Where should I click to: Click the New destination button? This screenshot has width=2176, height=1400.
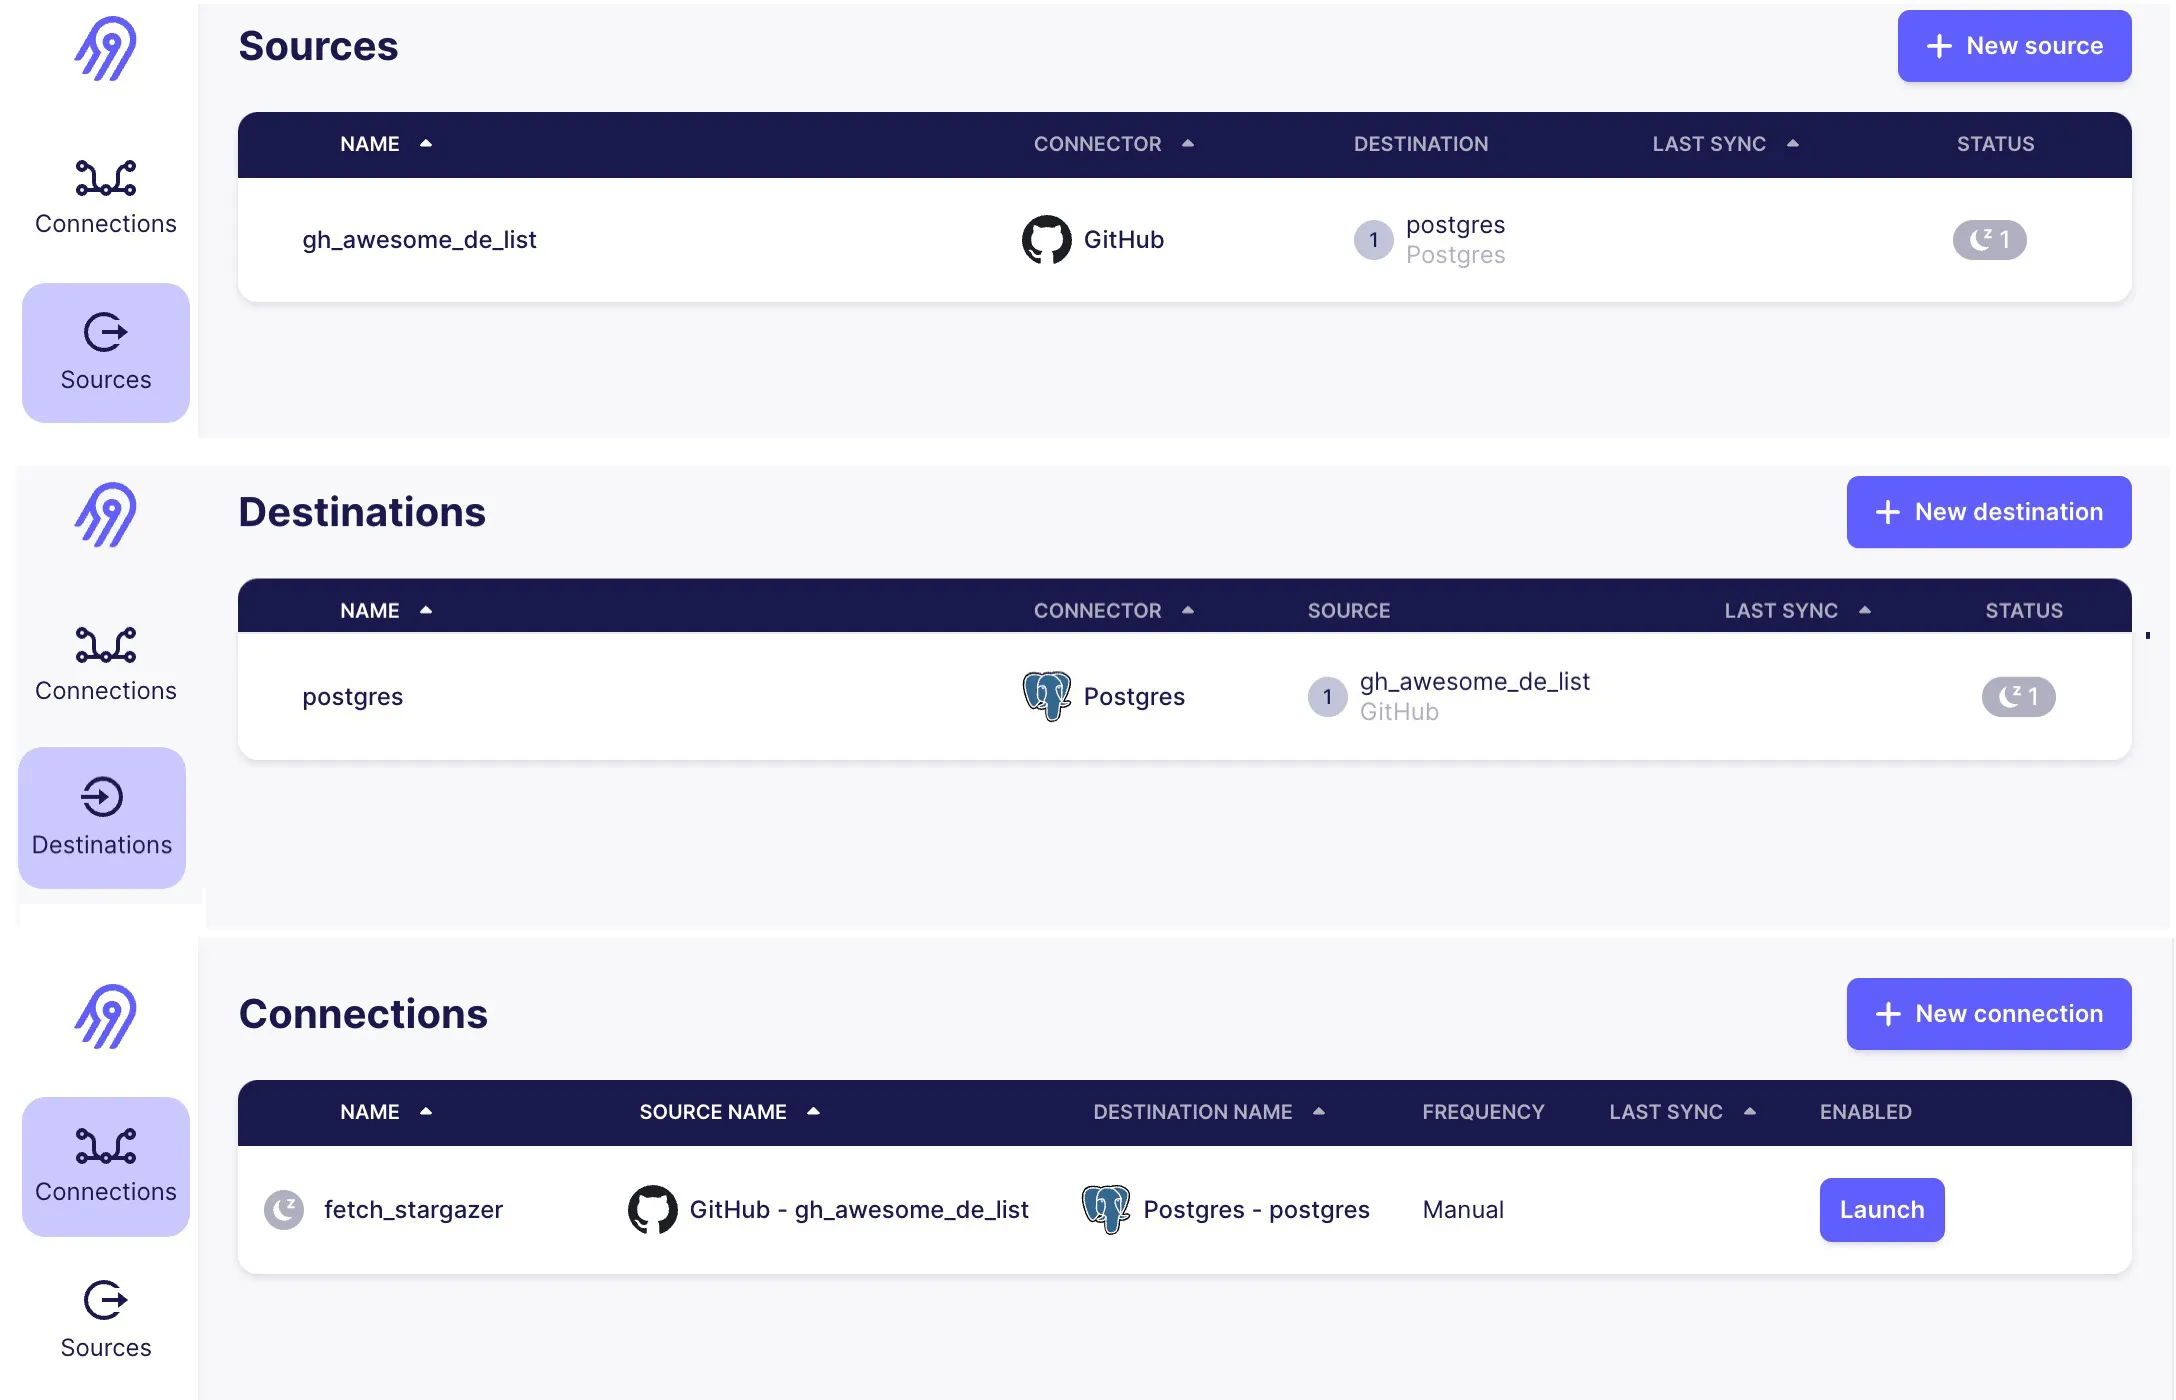pos(1988,512)
